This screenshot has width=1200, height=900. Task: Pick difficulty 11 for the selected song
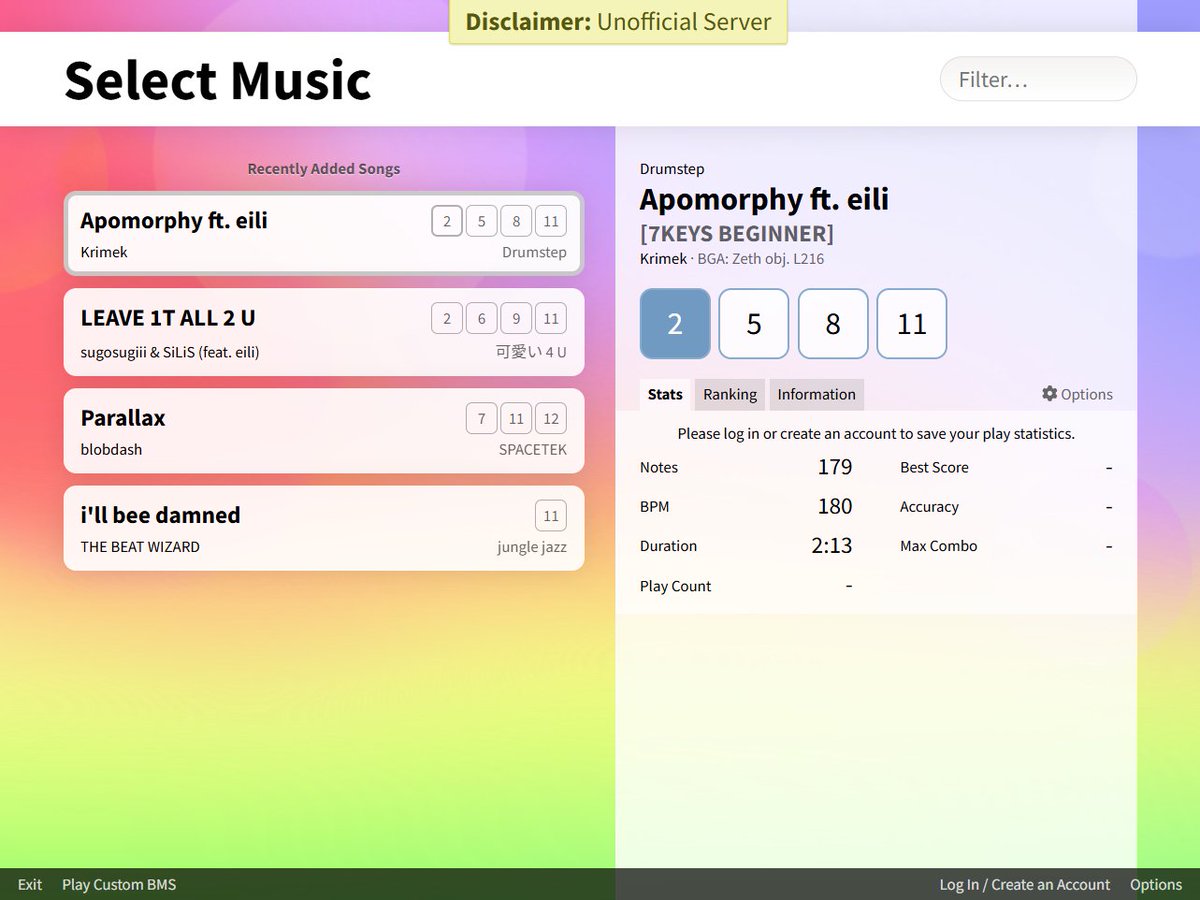tap(911, 323)
